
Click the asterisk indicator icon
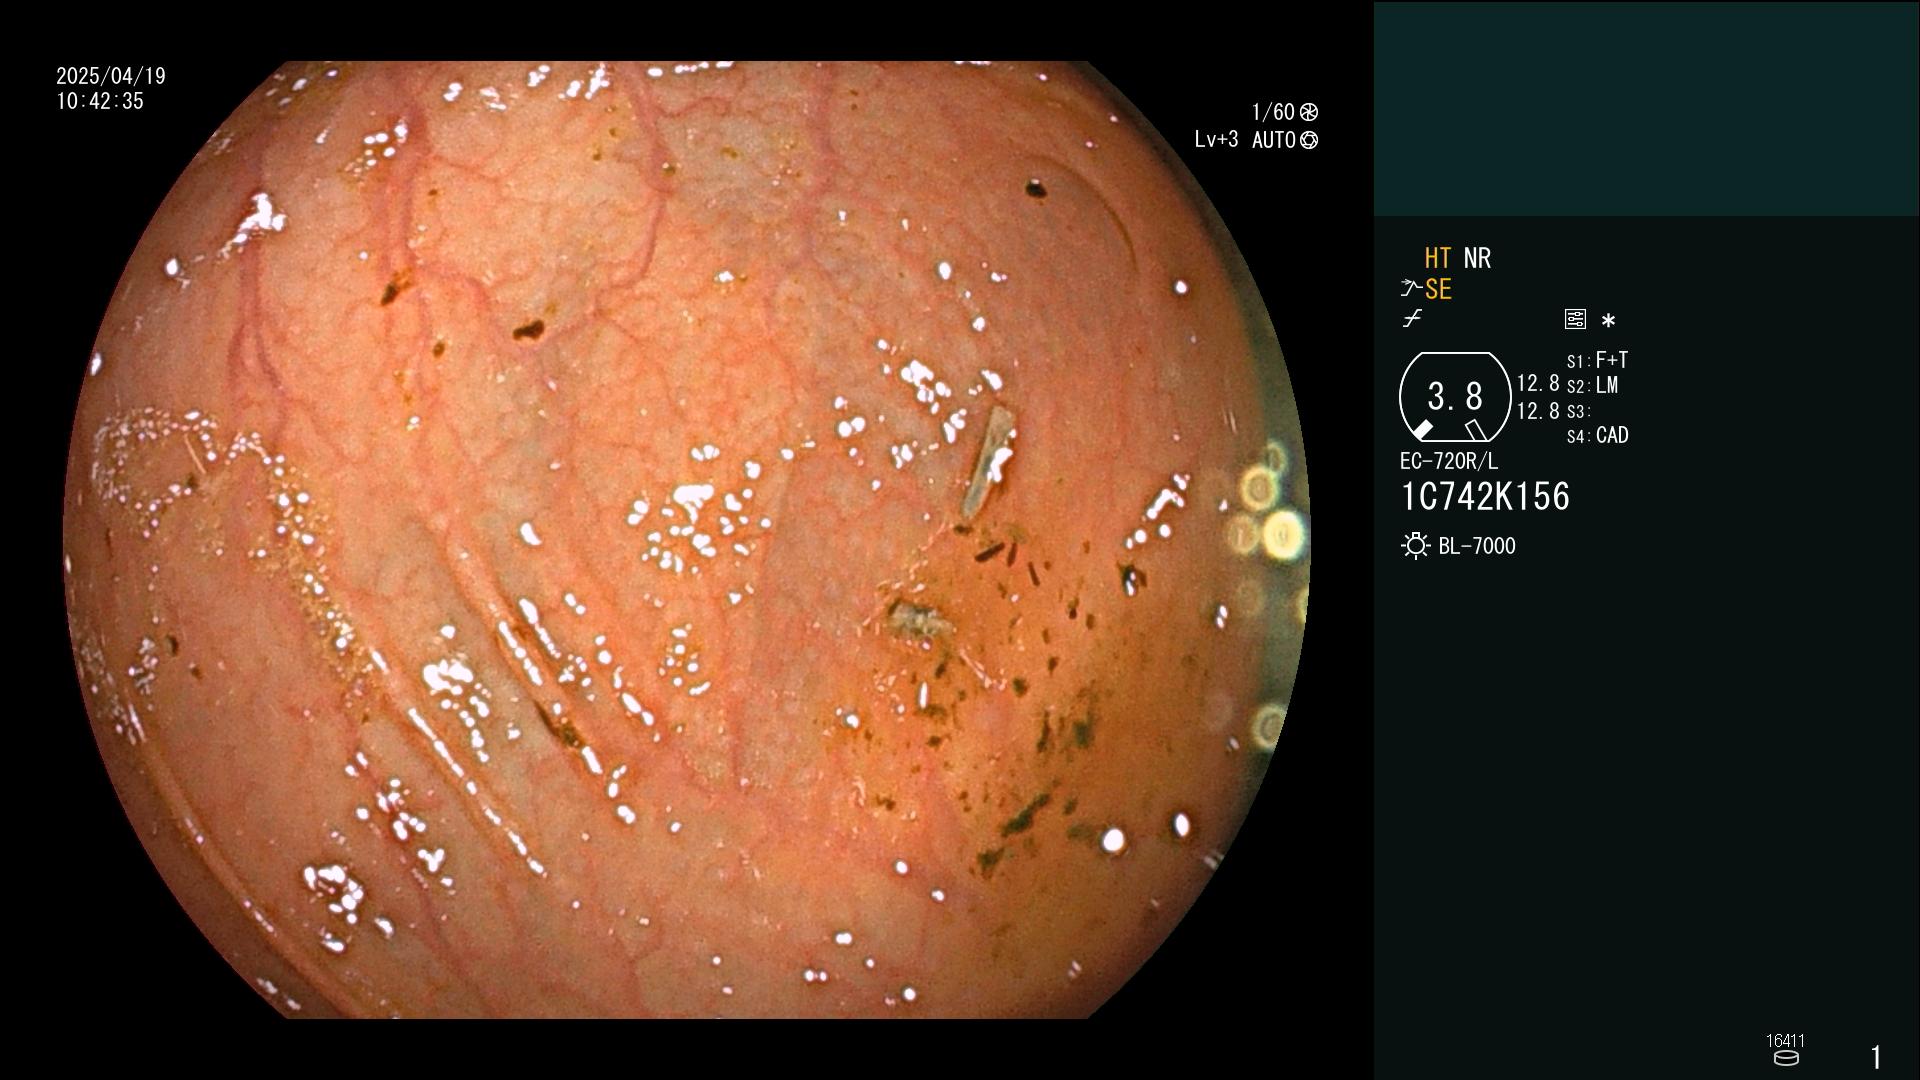point(1608,320)
